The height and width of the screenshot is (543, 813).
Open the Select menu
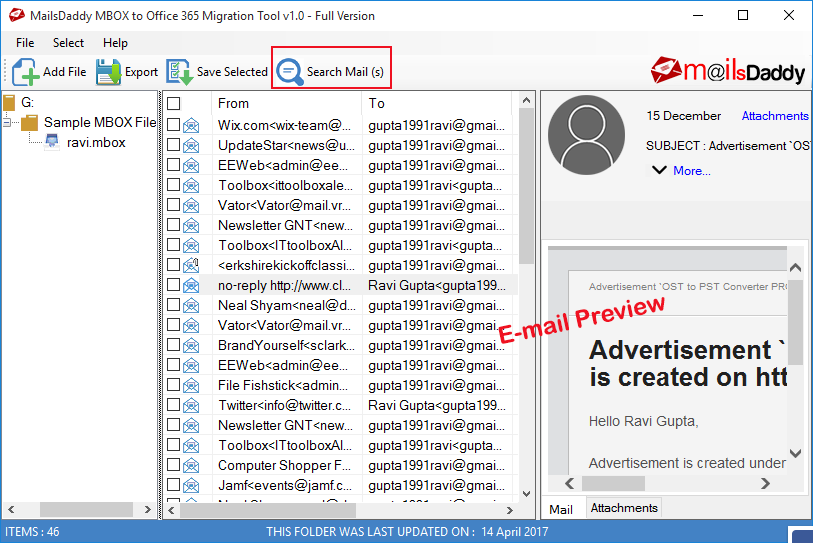(68, 43)
